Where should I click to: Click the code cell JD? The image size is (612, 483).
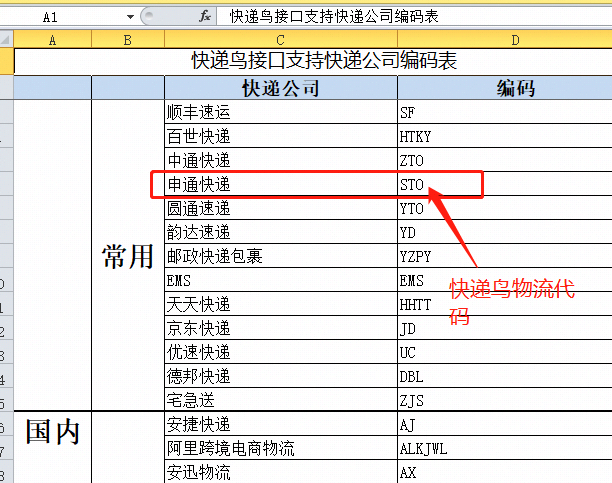[x=505, y=328]
